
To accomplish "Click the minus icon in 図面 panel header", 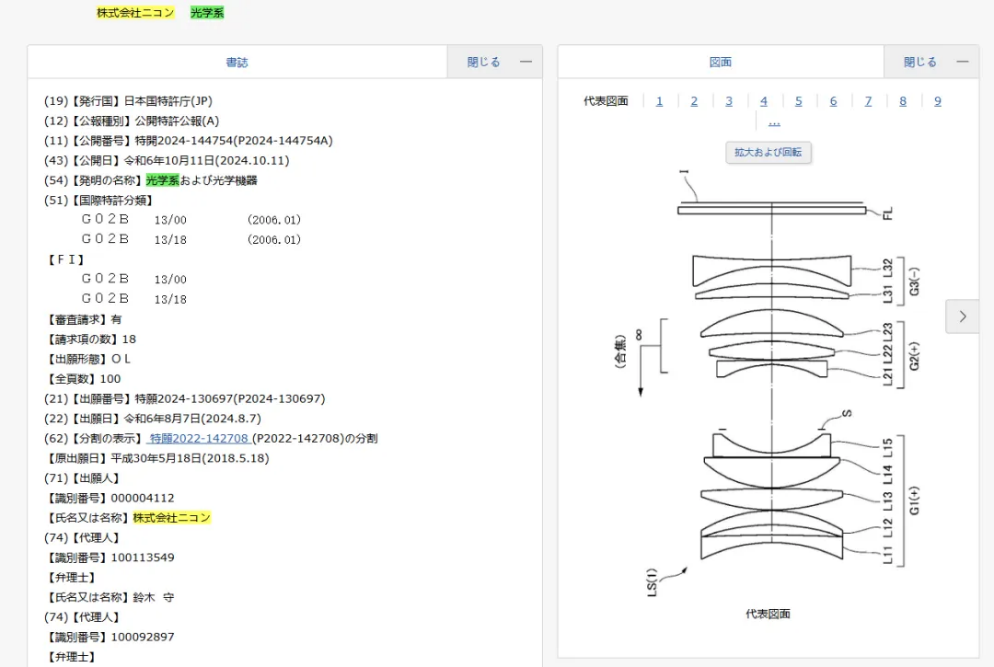I will 962,62.
